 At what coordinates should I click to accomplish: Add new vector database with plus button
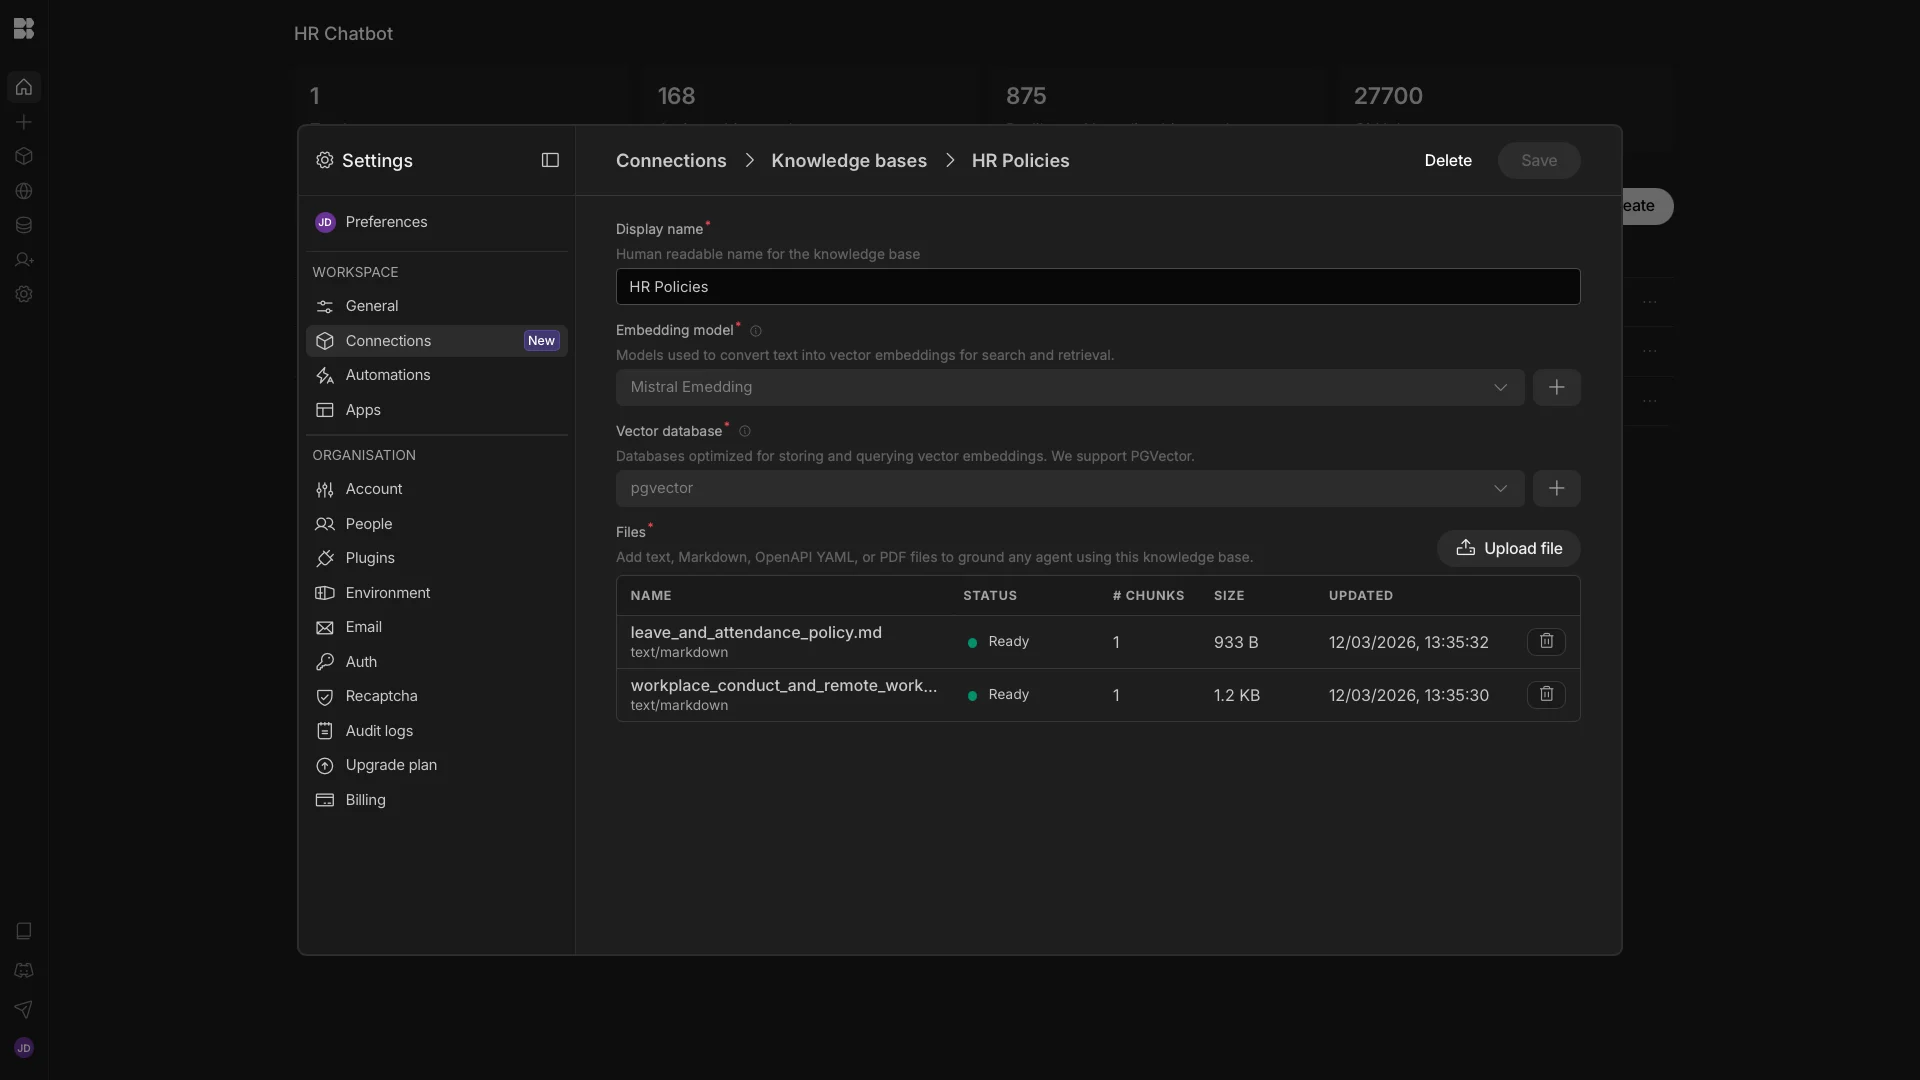1556,489
